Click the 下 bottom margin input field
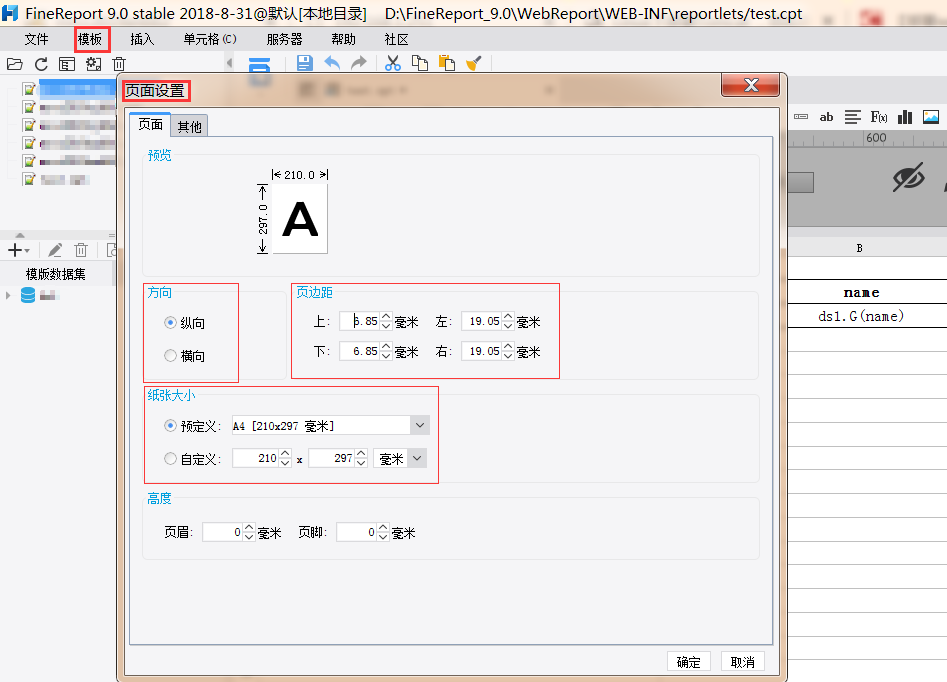 tap(359, 351)
